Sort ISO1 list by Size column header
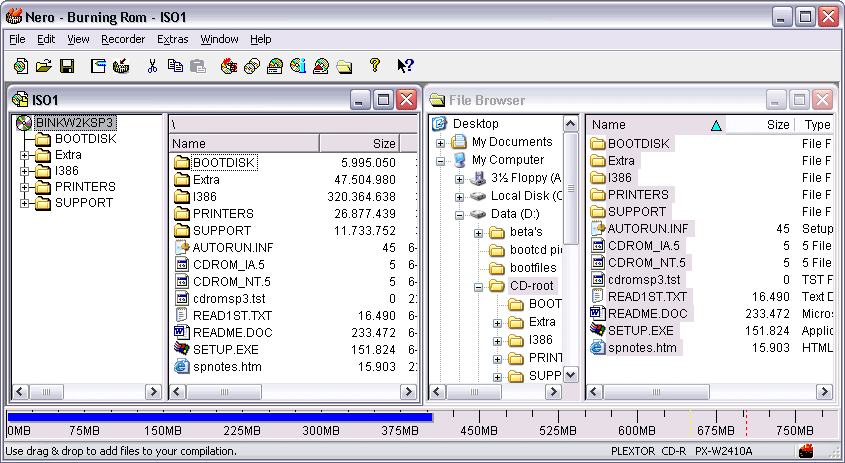 [359, 143]
